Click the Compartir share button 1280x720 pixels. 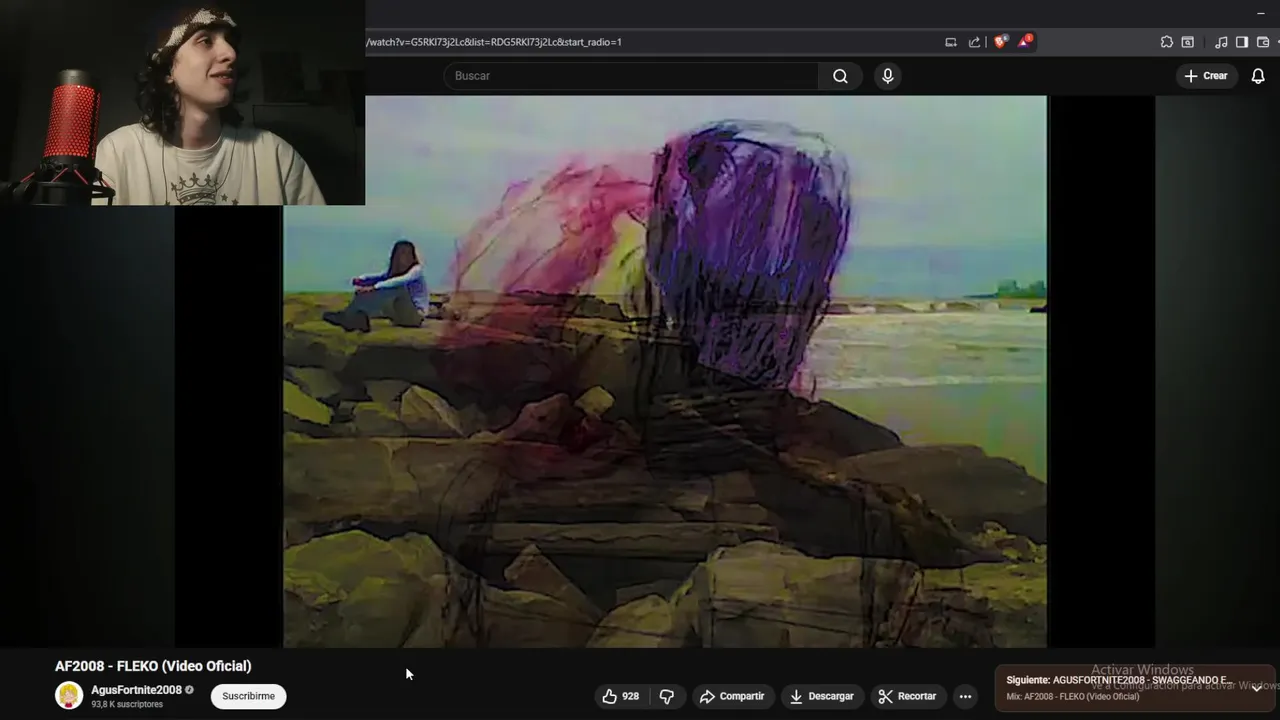tap(732, 696)
